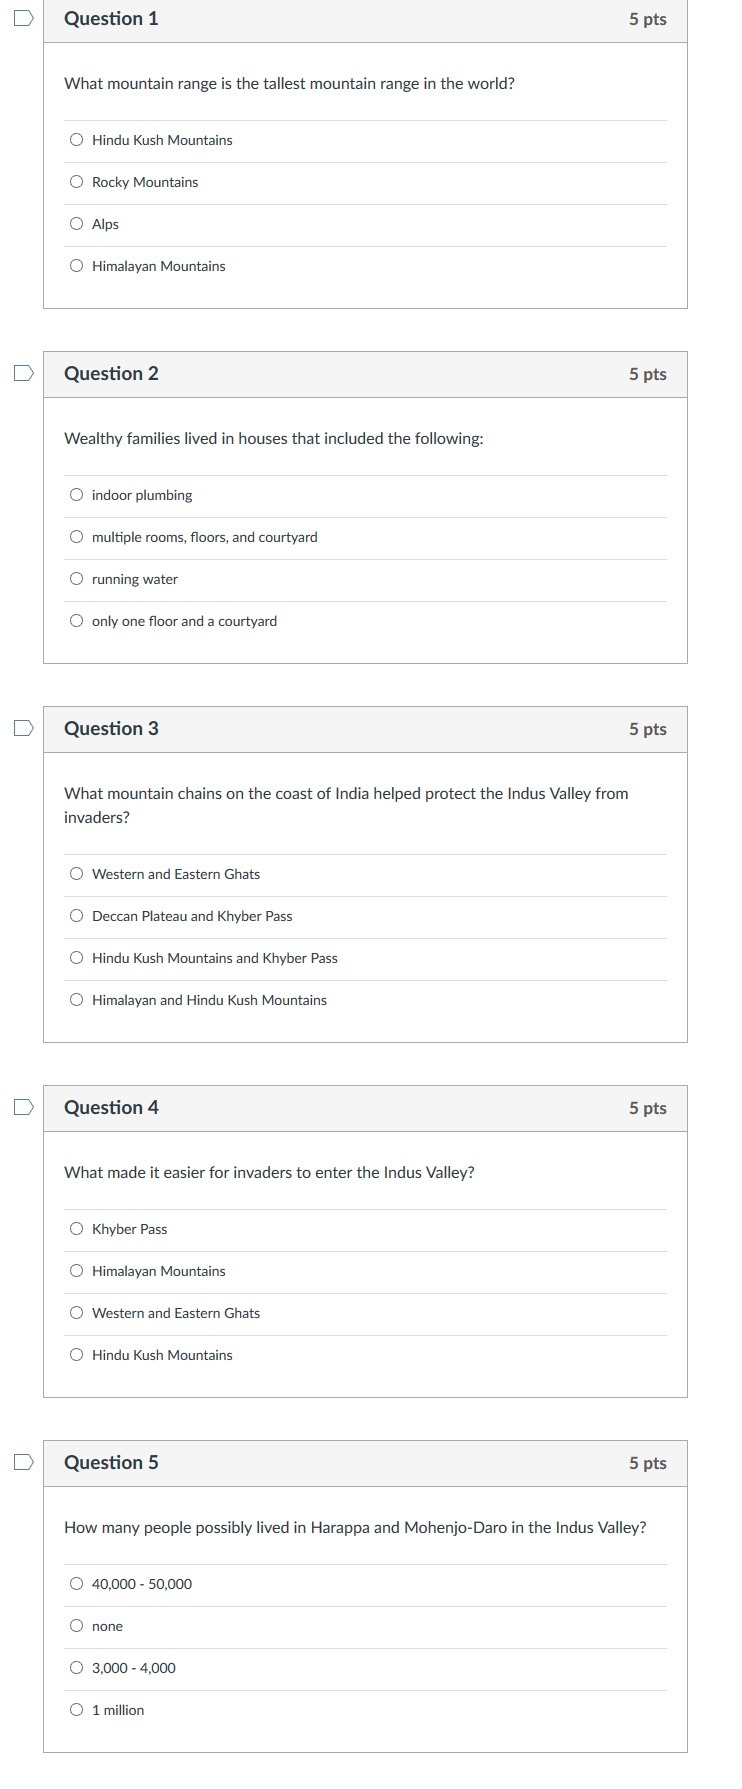
Task: Select running water option
Action: pyautogui.click(x=77, y=579)
